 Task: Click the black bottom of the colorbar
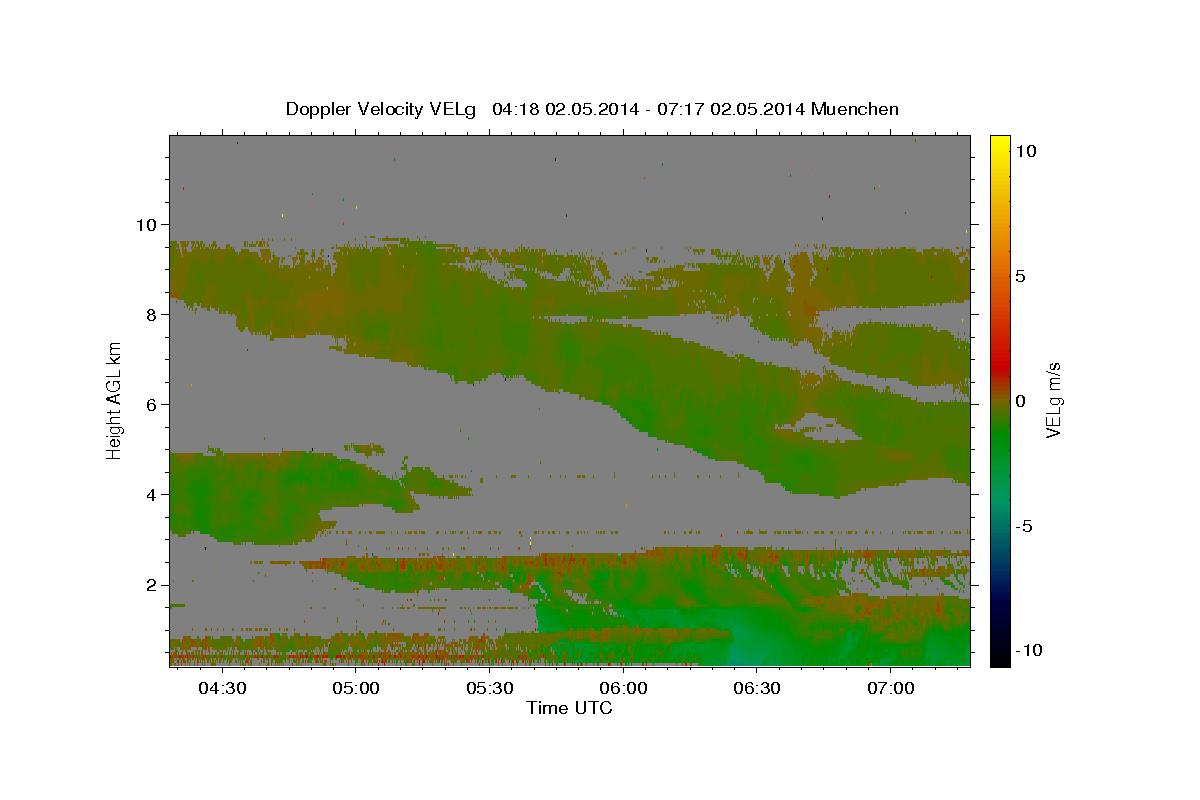[1000, 655]
